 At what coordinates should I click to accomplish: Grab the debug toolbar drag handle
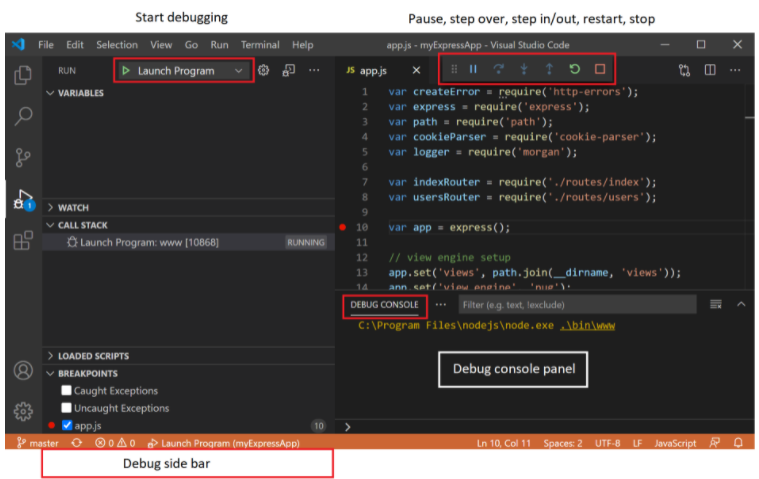click(x=454, y=69)
